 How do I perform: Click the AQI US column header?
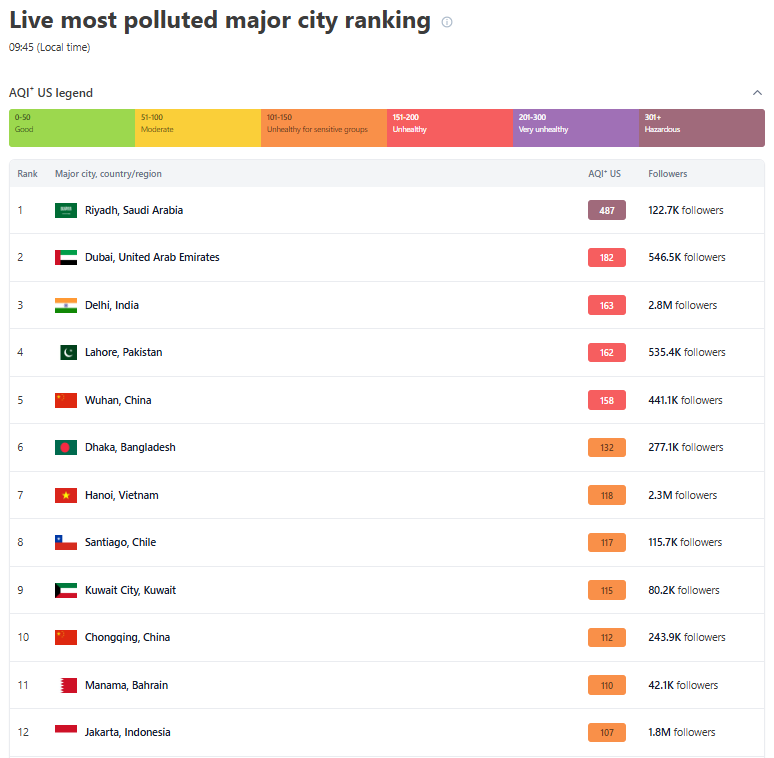pos(604,174)
